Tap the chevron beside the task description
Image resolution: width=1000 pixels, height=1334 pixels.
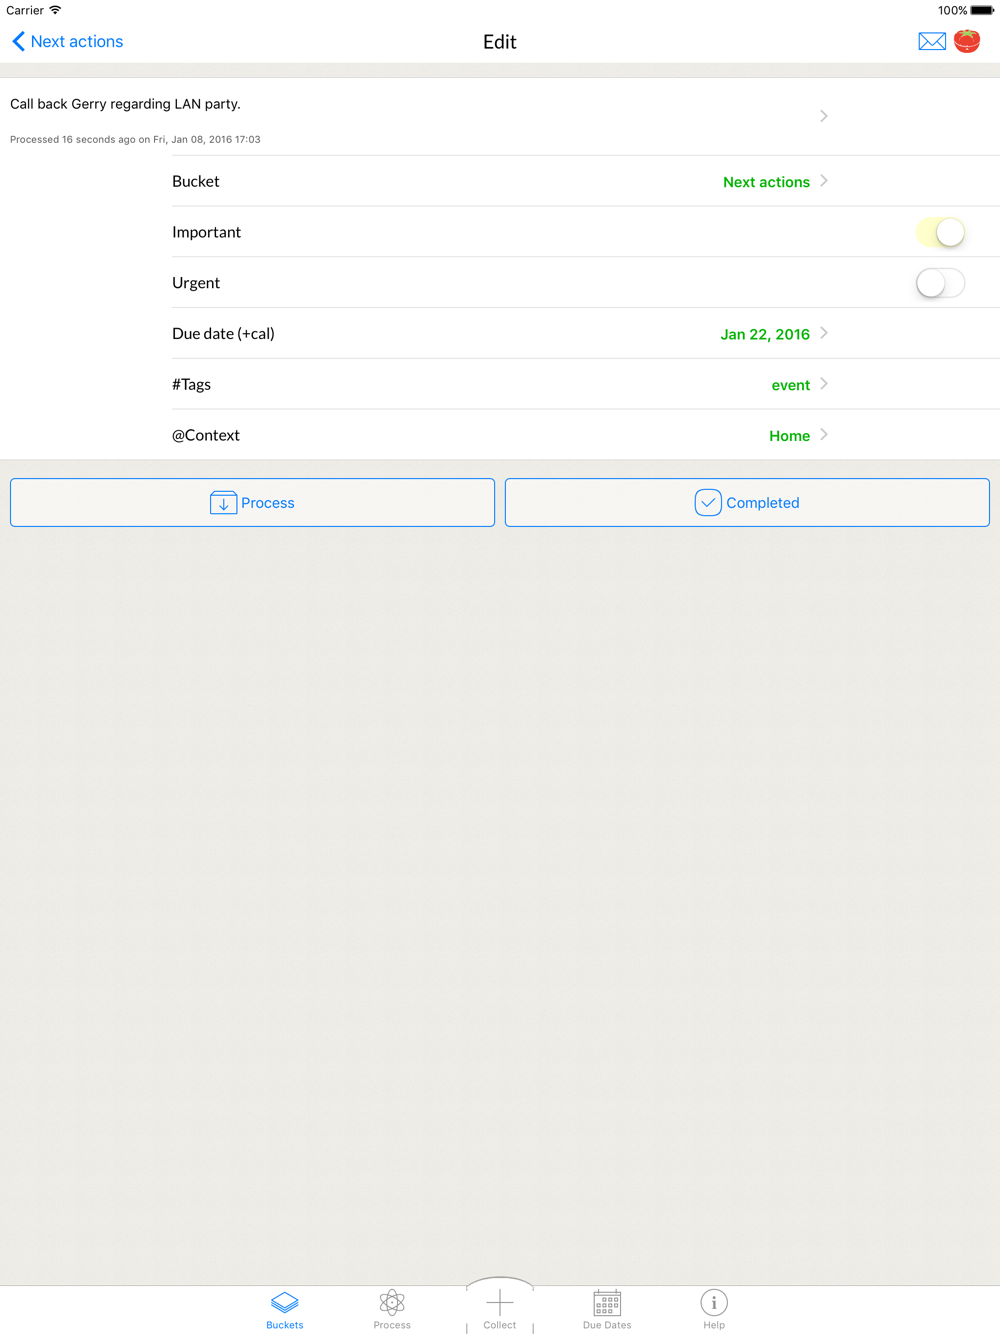pyautogui.click(x=824, y=116)
